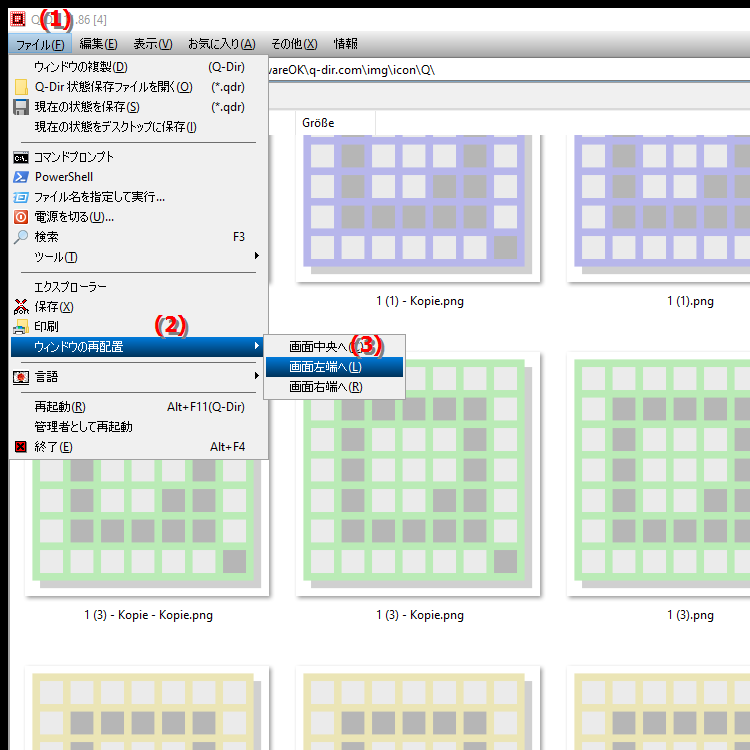Click the magnifier icon beside 検索
Screen dimensions: 750x750
pyautogui.click(x=21, y=237)
